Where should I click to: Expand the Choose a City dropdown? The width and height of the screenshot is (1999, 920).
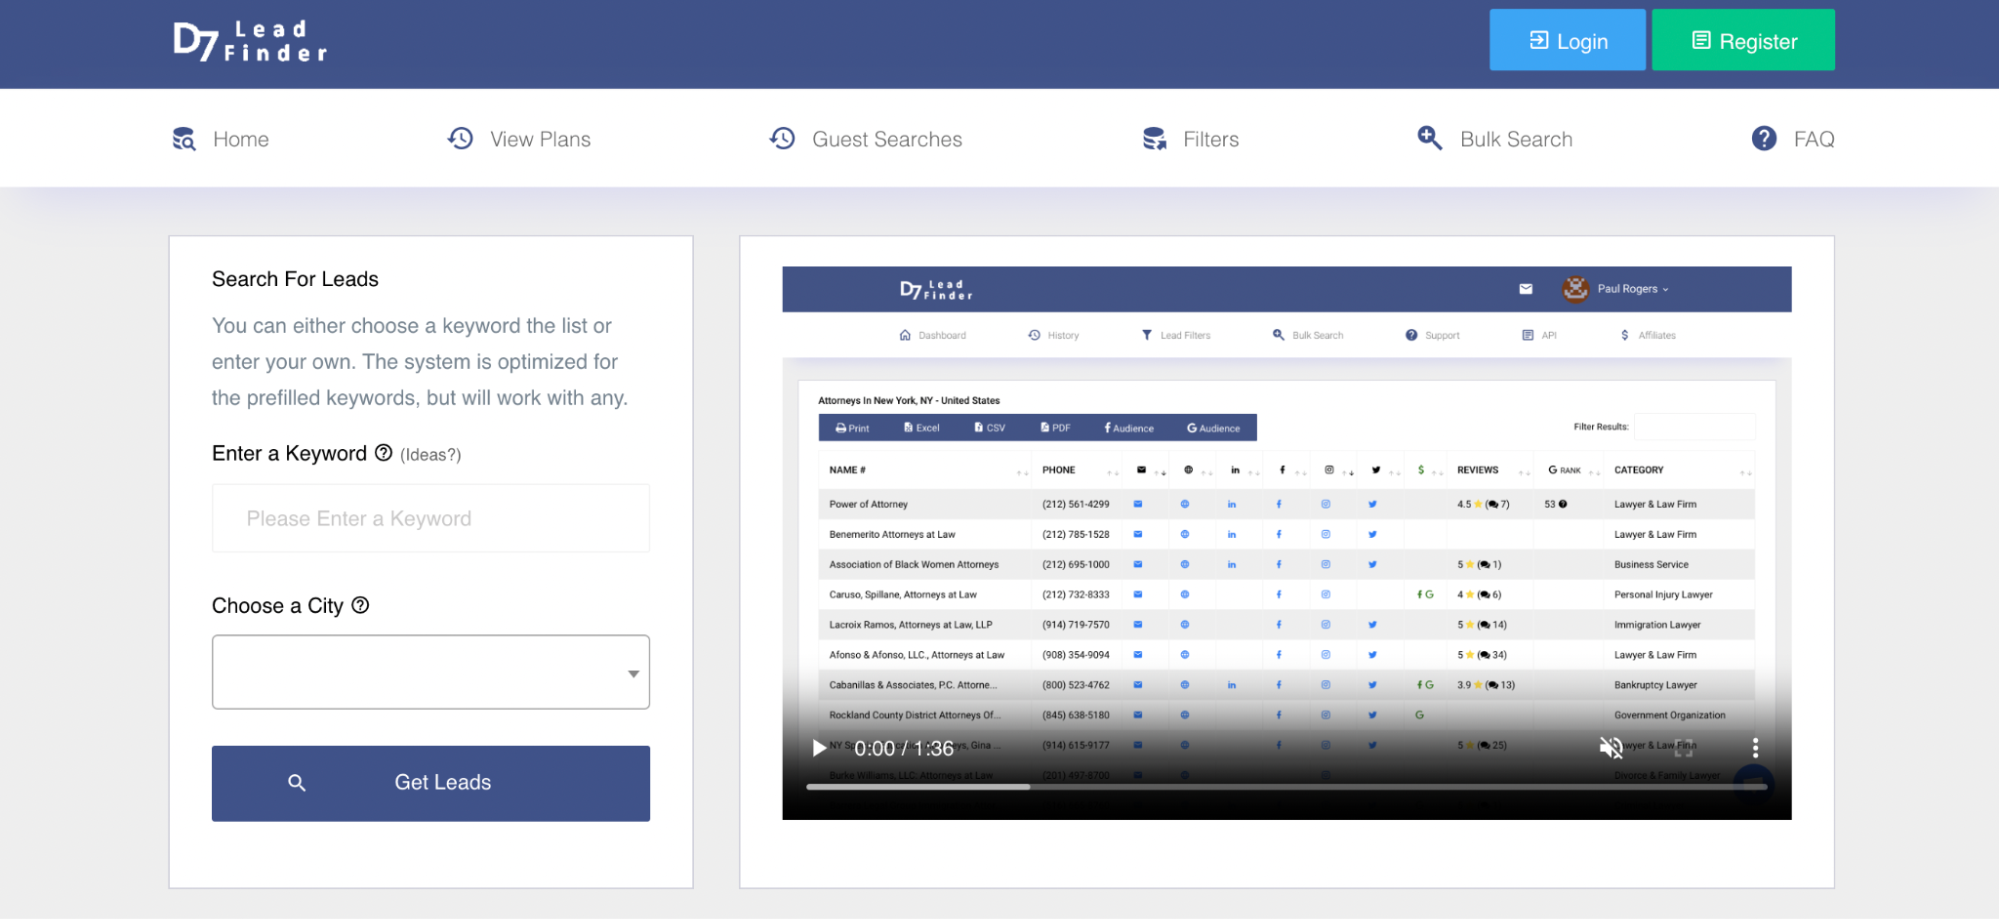point(431,672)
